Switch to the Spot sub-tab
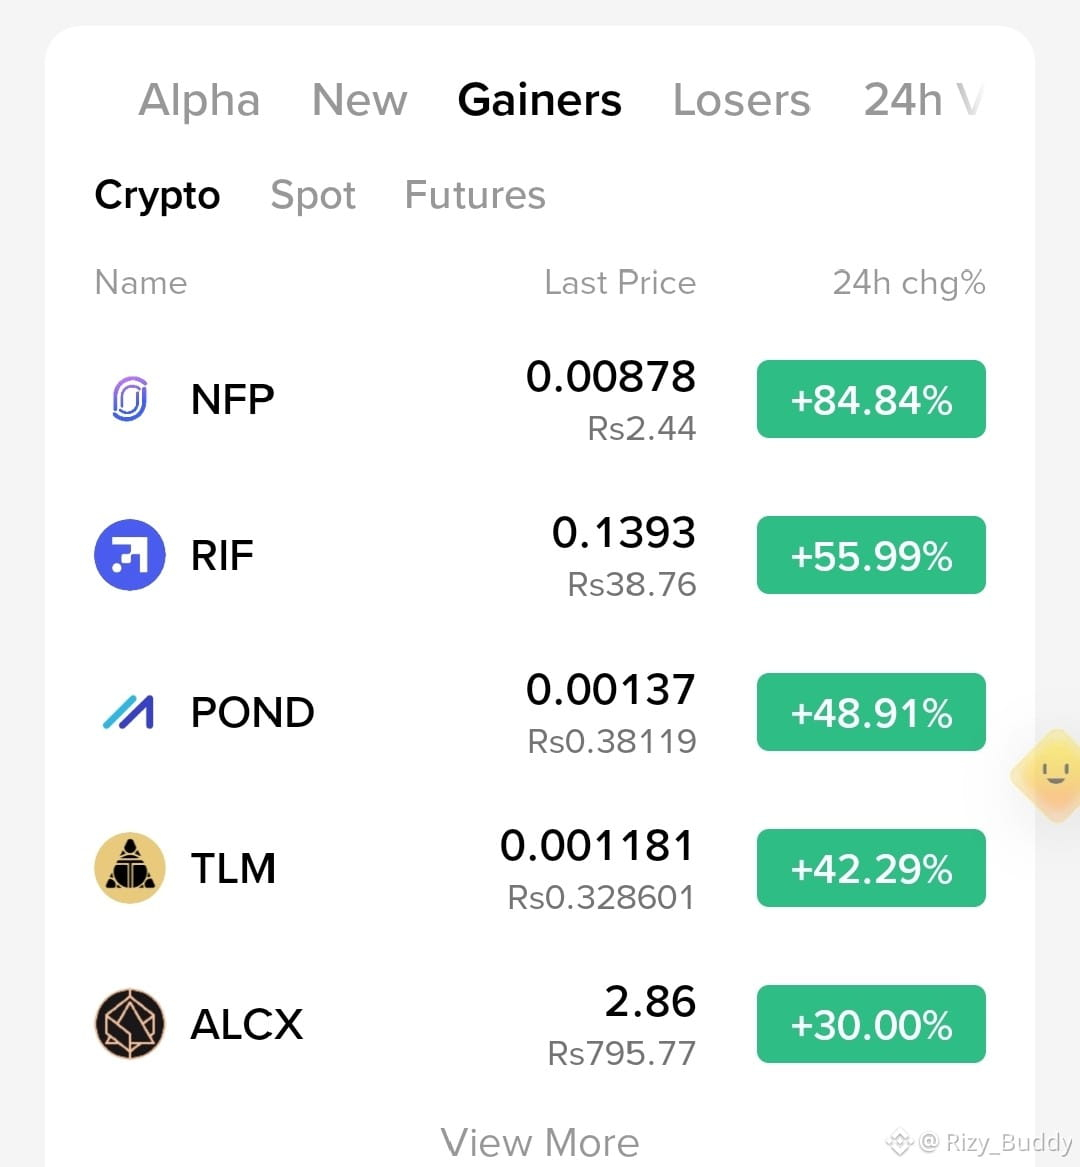The height and width of the screenshot is (1167, 1080). click(x=313, y=196)
